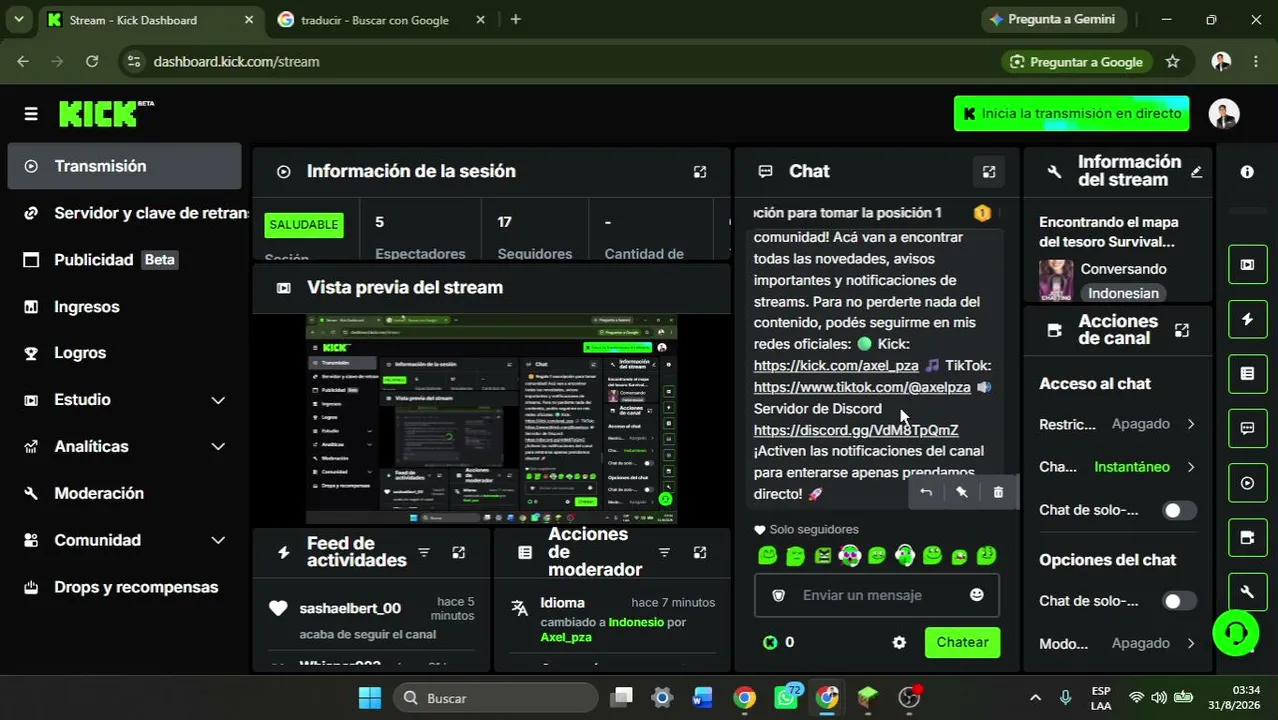
Task: Switch to the traducir Google tab
Action: pos(380,20)
